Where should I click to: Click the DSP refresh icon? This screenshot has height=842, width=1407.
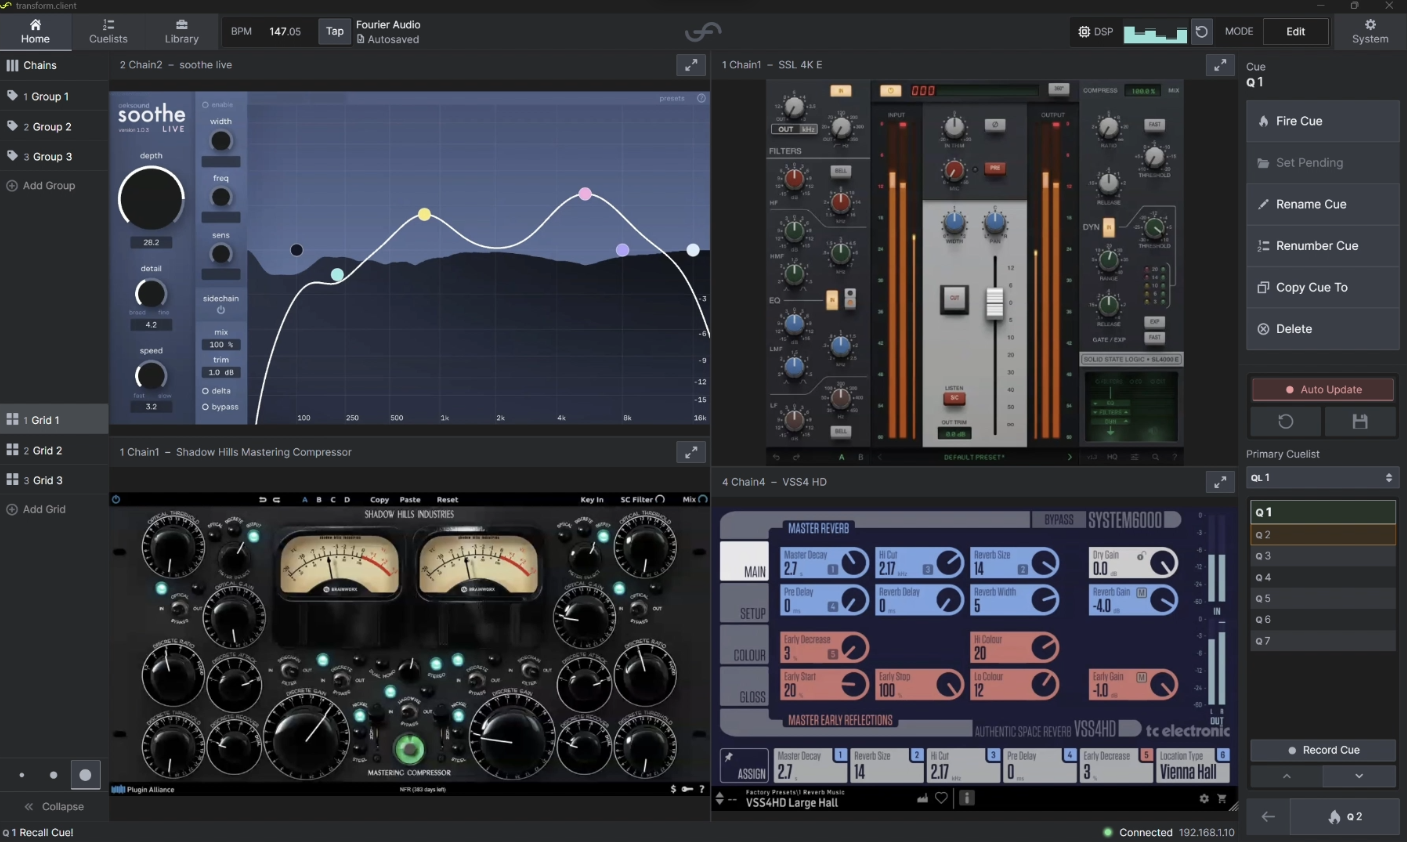click(x=1202, y=32)
